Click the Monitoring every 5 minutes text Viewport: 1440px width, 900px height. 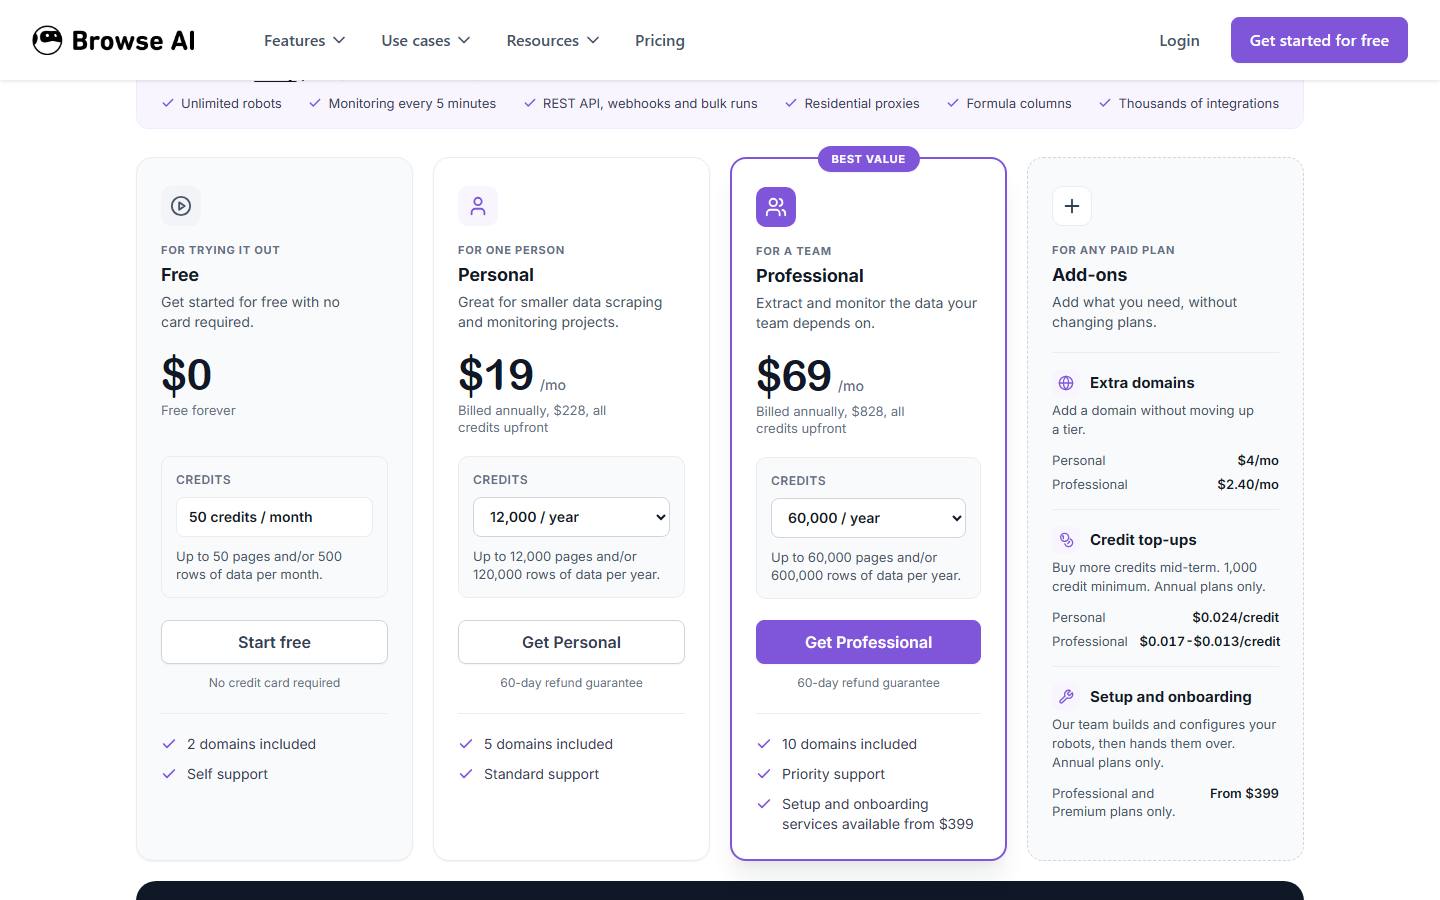412,103
